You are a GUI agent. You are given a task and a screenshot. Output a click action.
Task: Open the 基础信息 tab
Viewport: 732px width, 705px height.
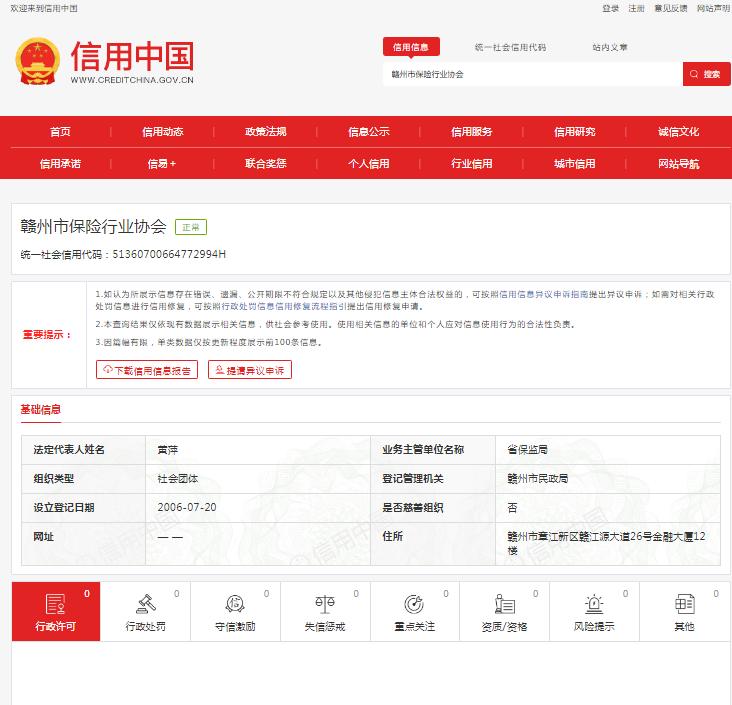[41, 409]
